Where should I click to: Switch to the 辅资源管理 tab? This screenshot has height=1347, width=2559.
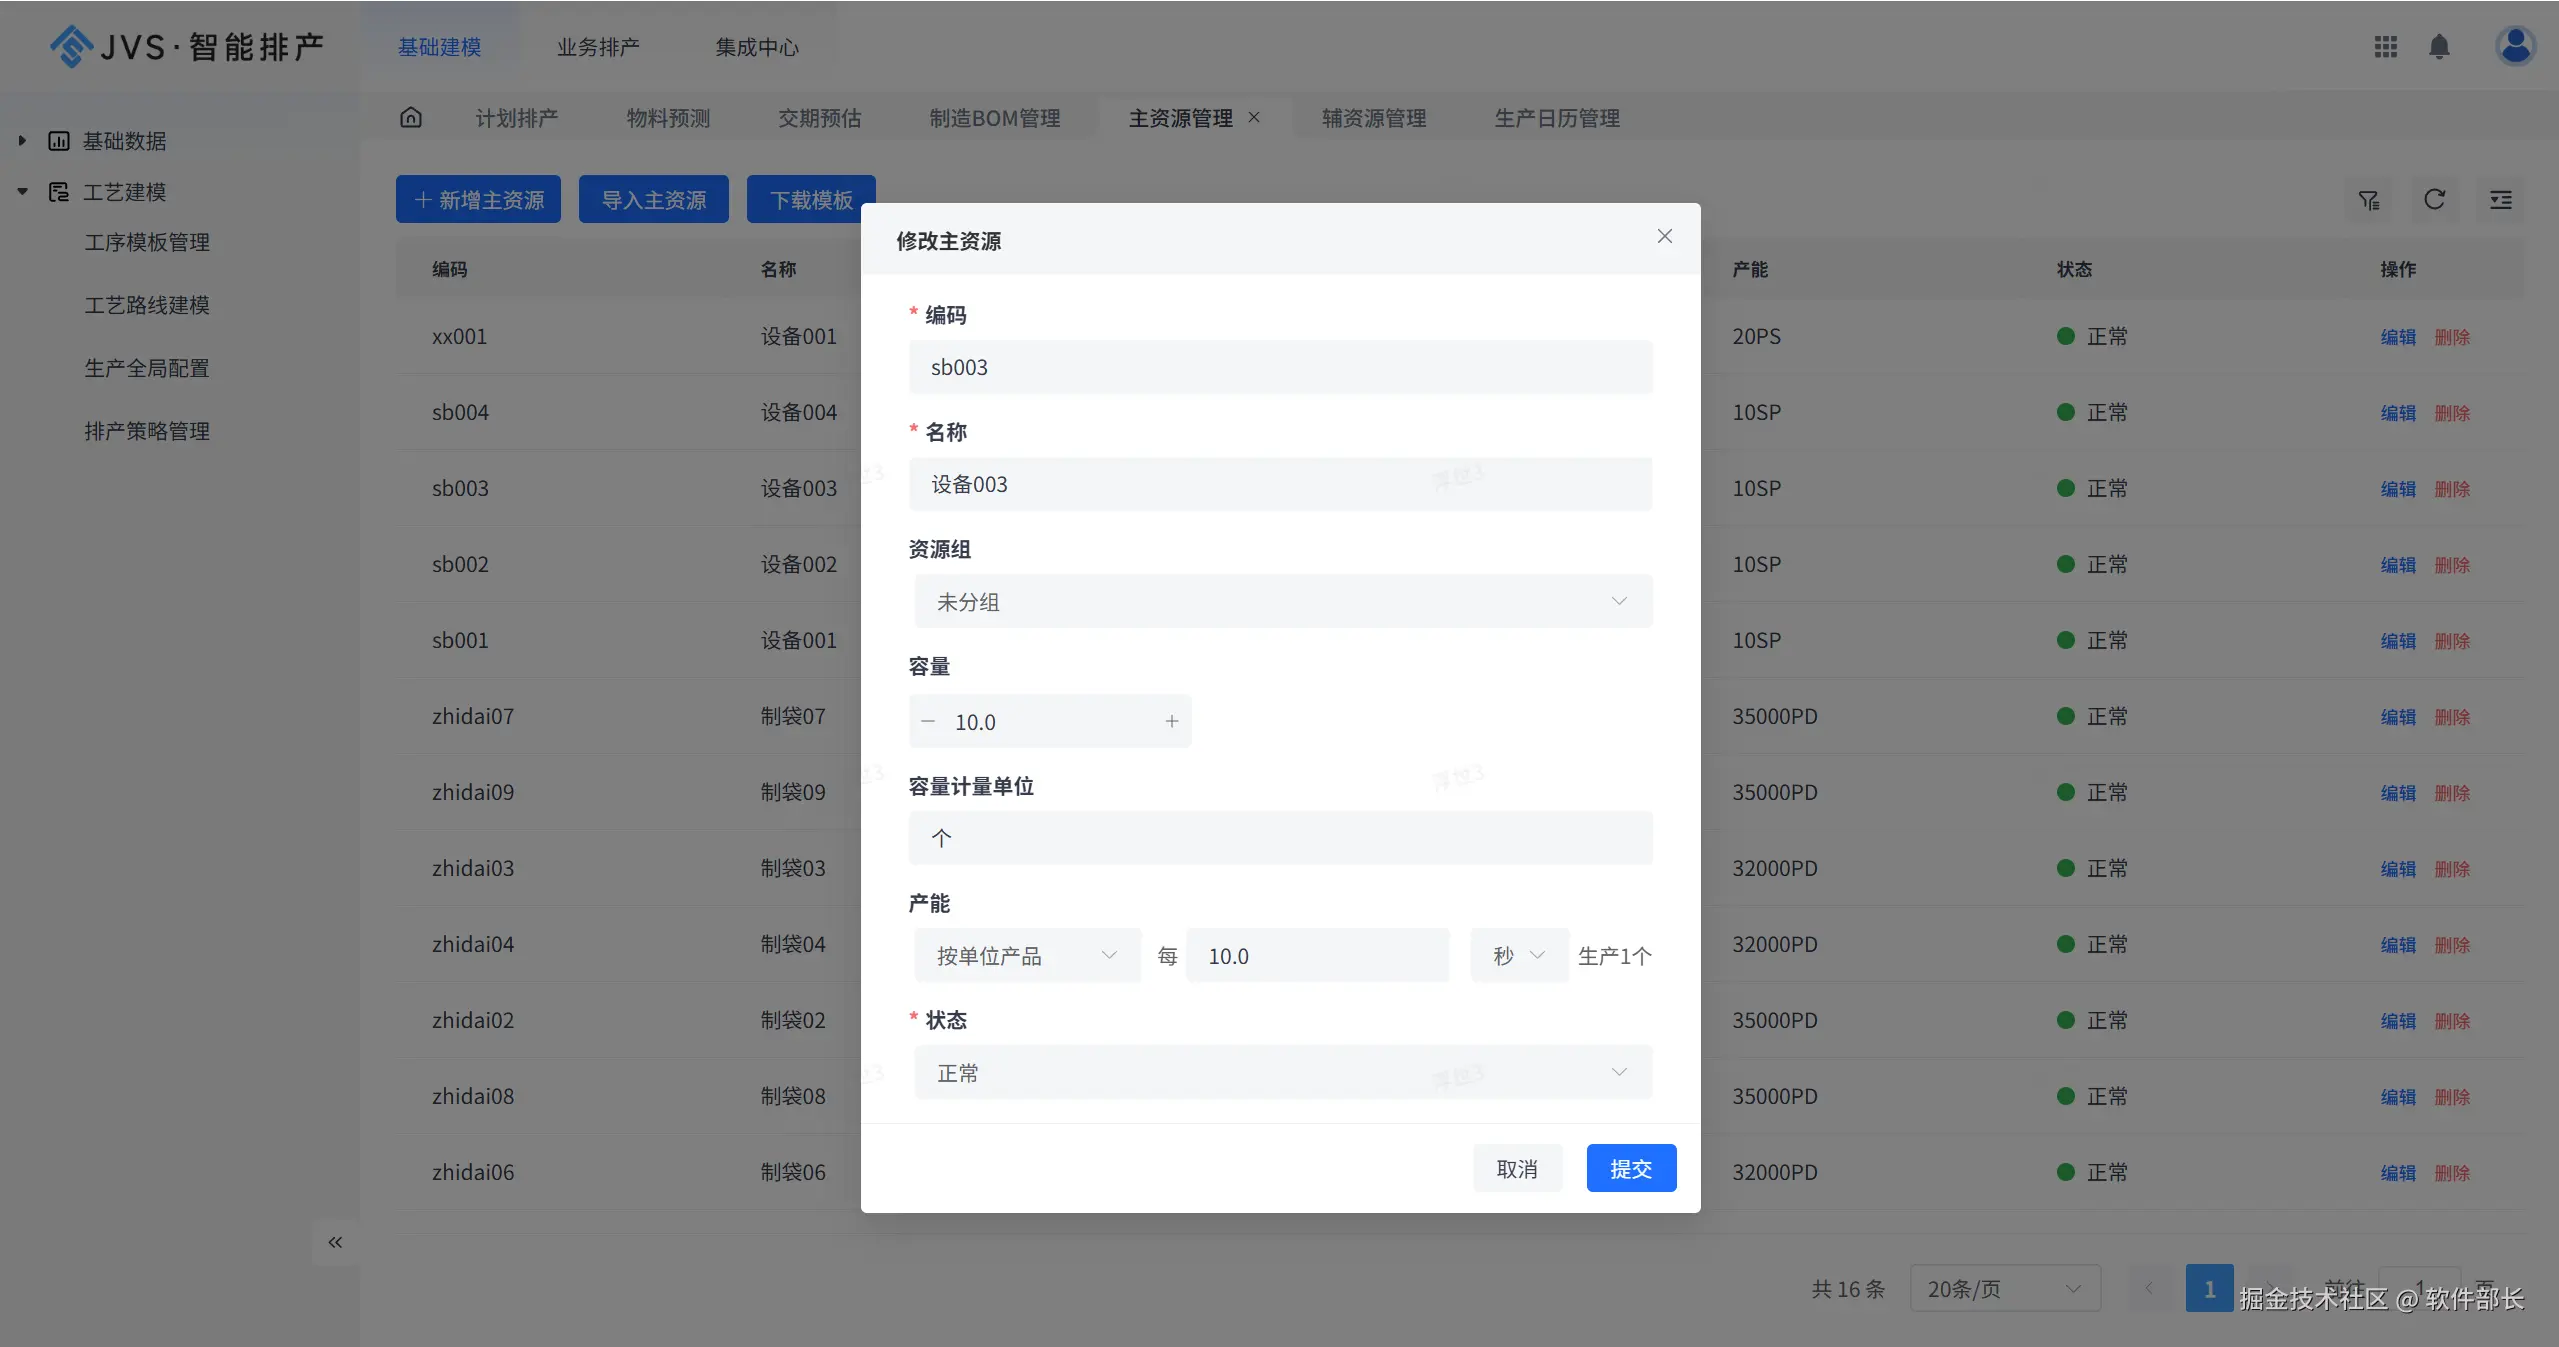tap(1373, 118)
